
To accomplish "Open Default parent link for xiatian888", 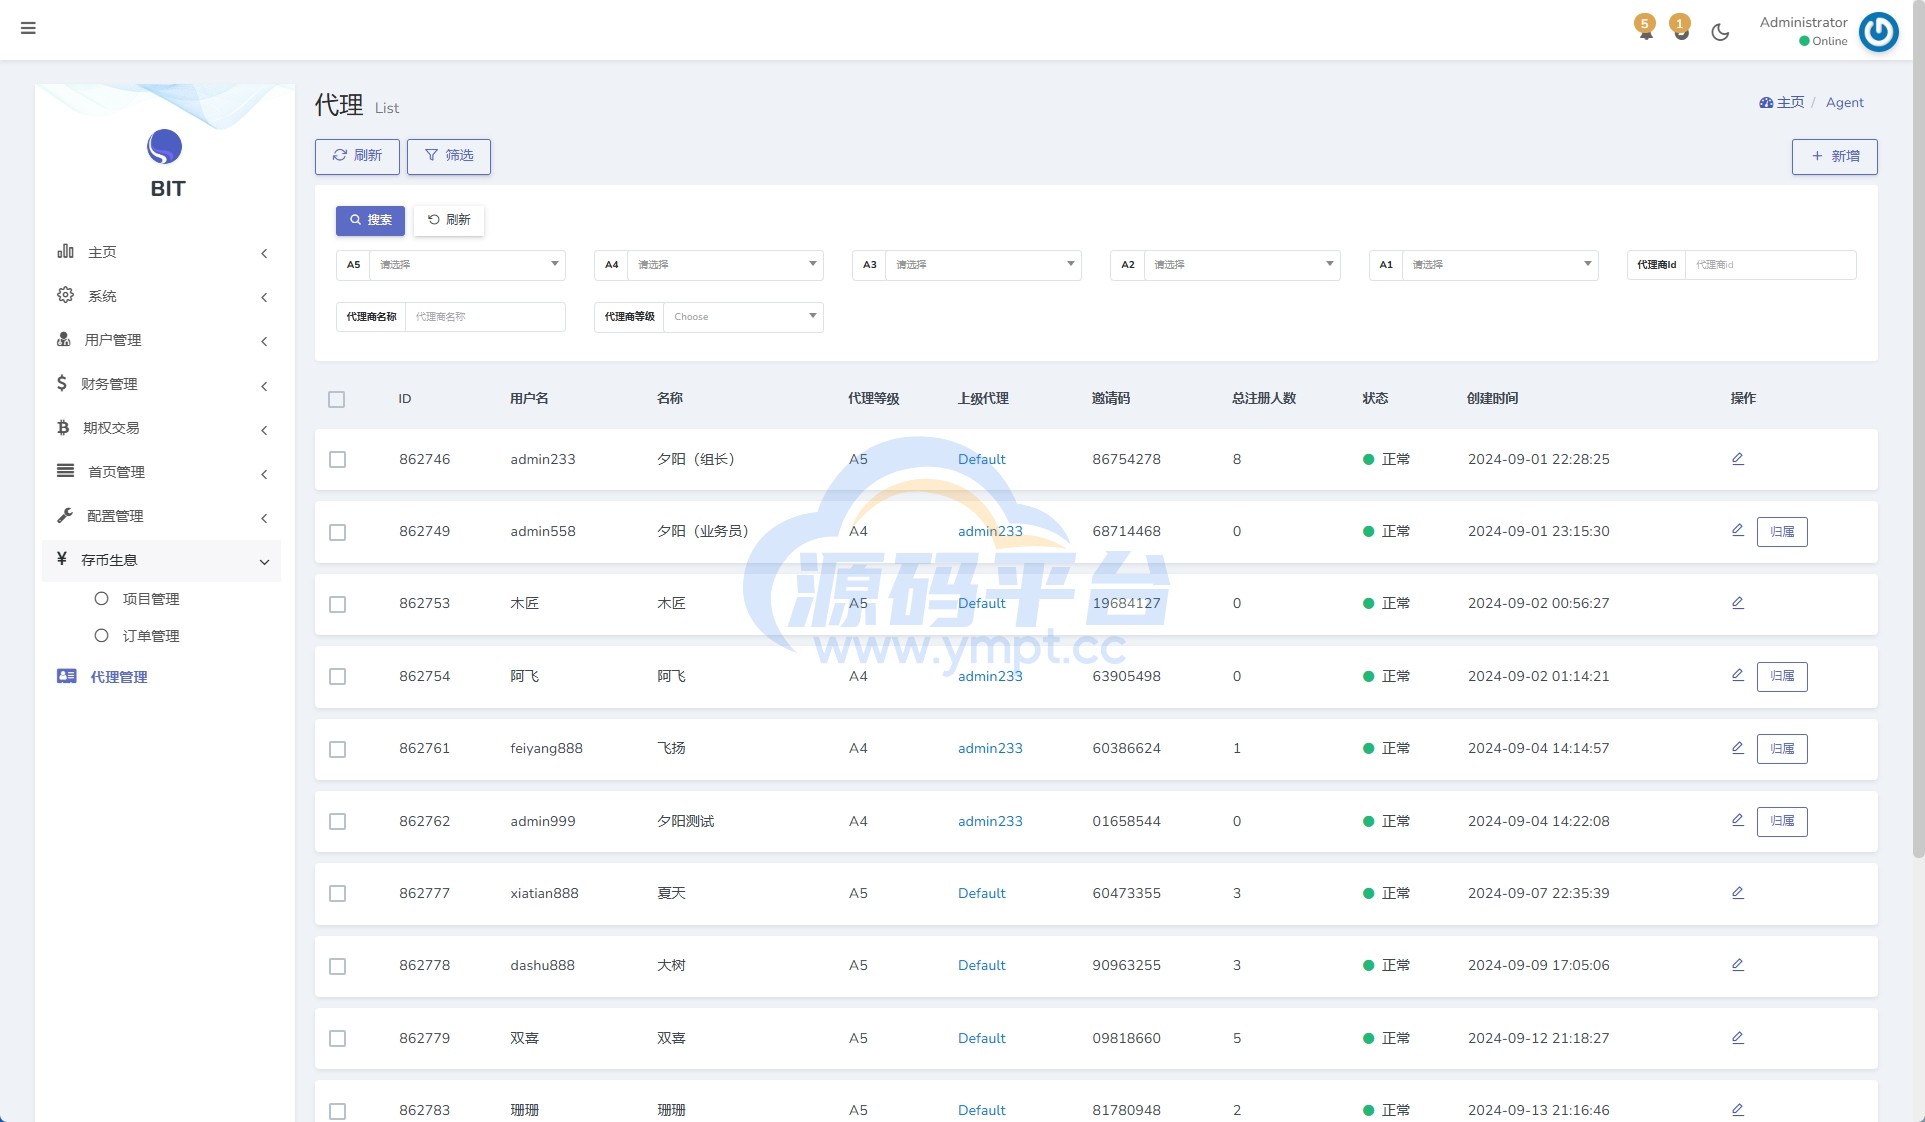I will coord(981,894).
